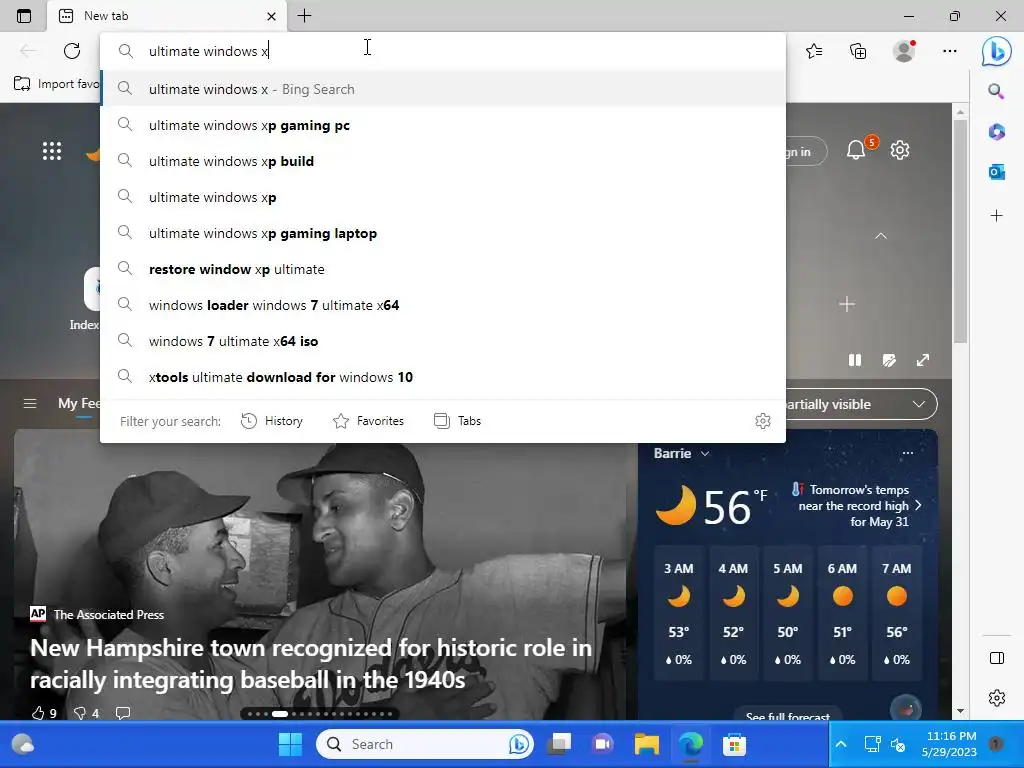Image resolution: width=1024 pixels, height=768 pixels.
Task: Pause the background slideshow
Action: [854, 360]
